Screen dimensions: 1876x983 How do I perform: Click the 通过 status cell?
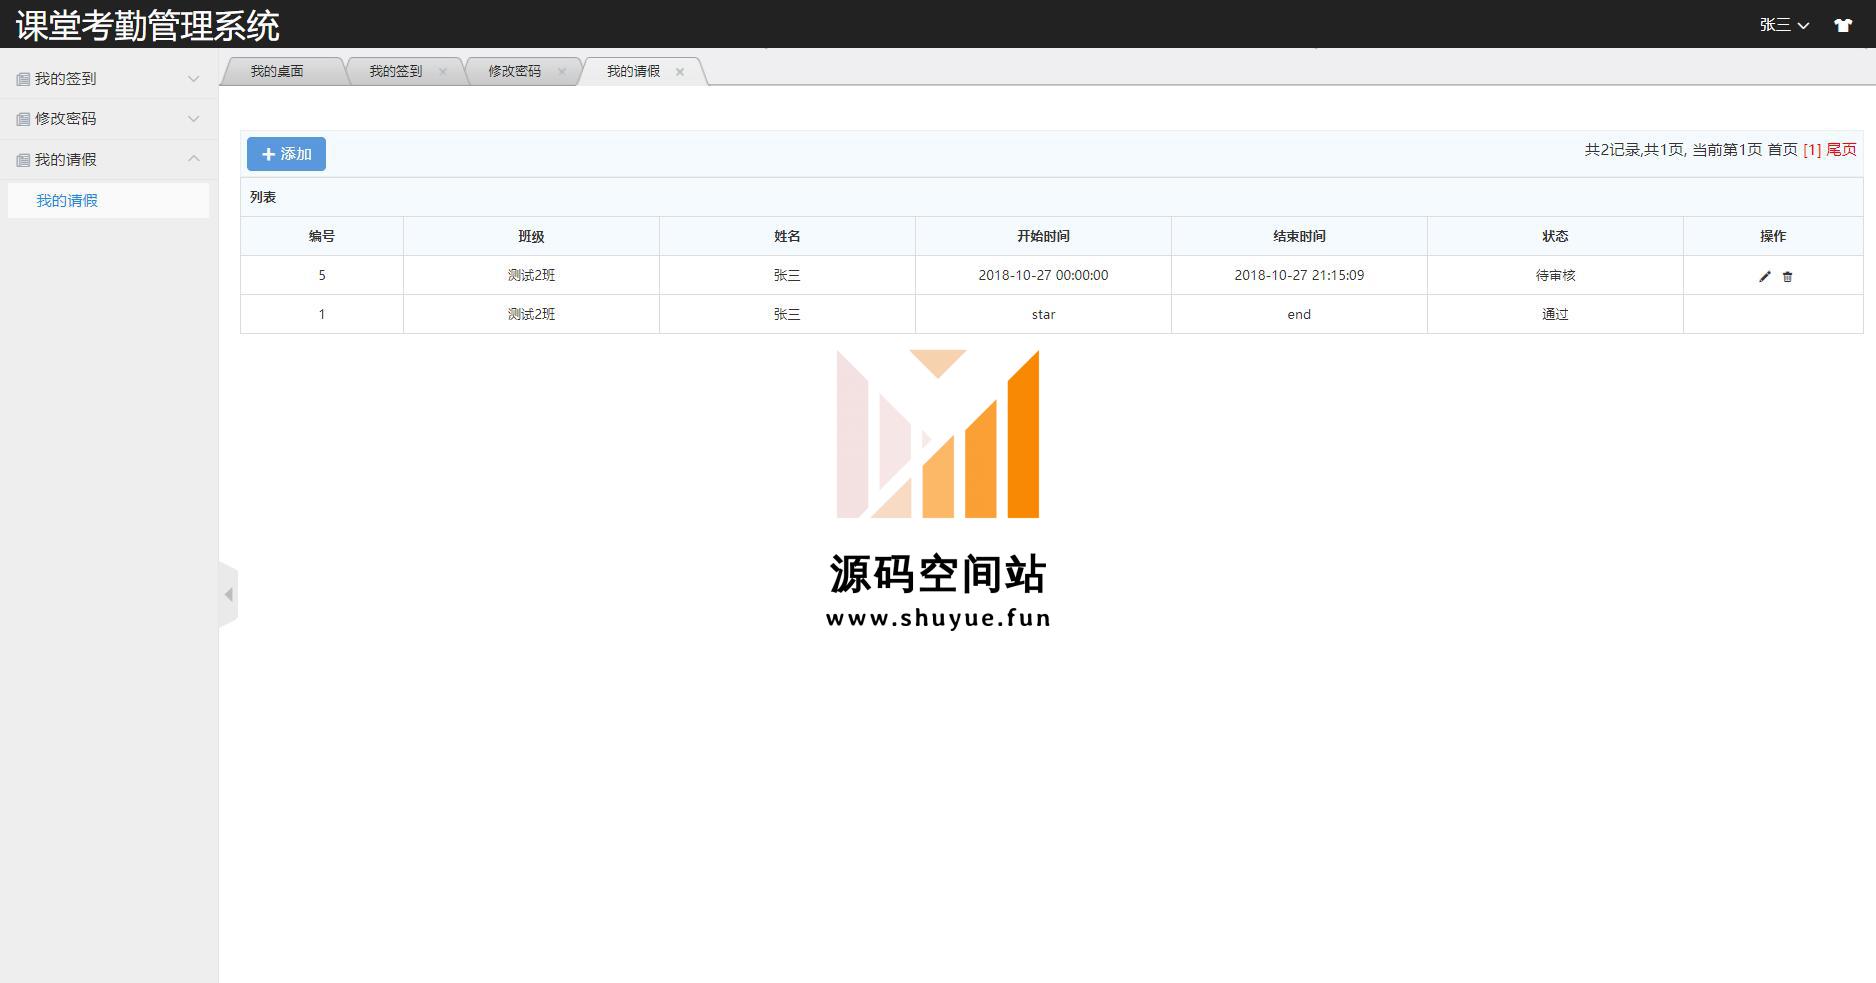[1555, 314]
